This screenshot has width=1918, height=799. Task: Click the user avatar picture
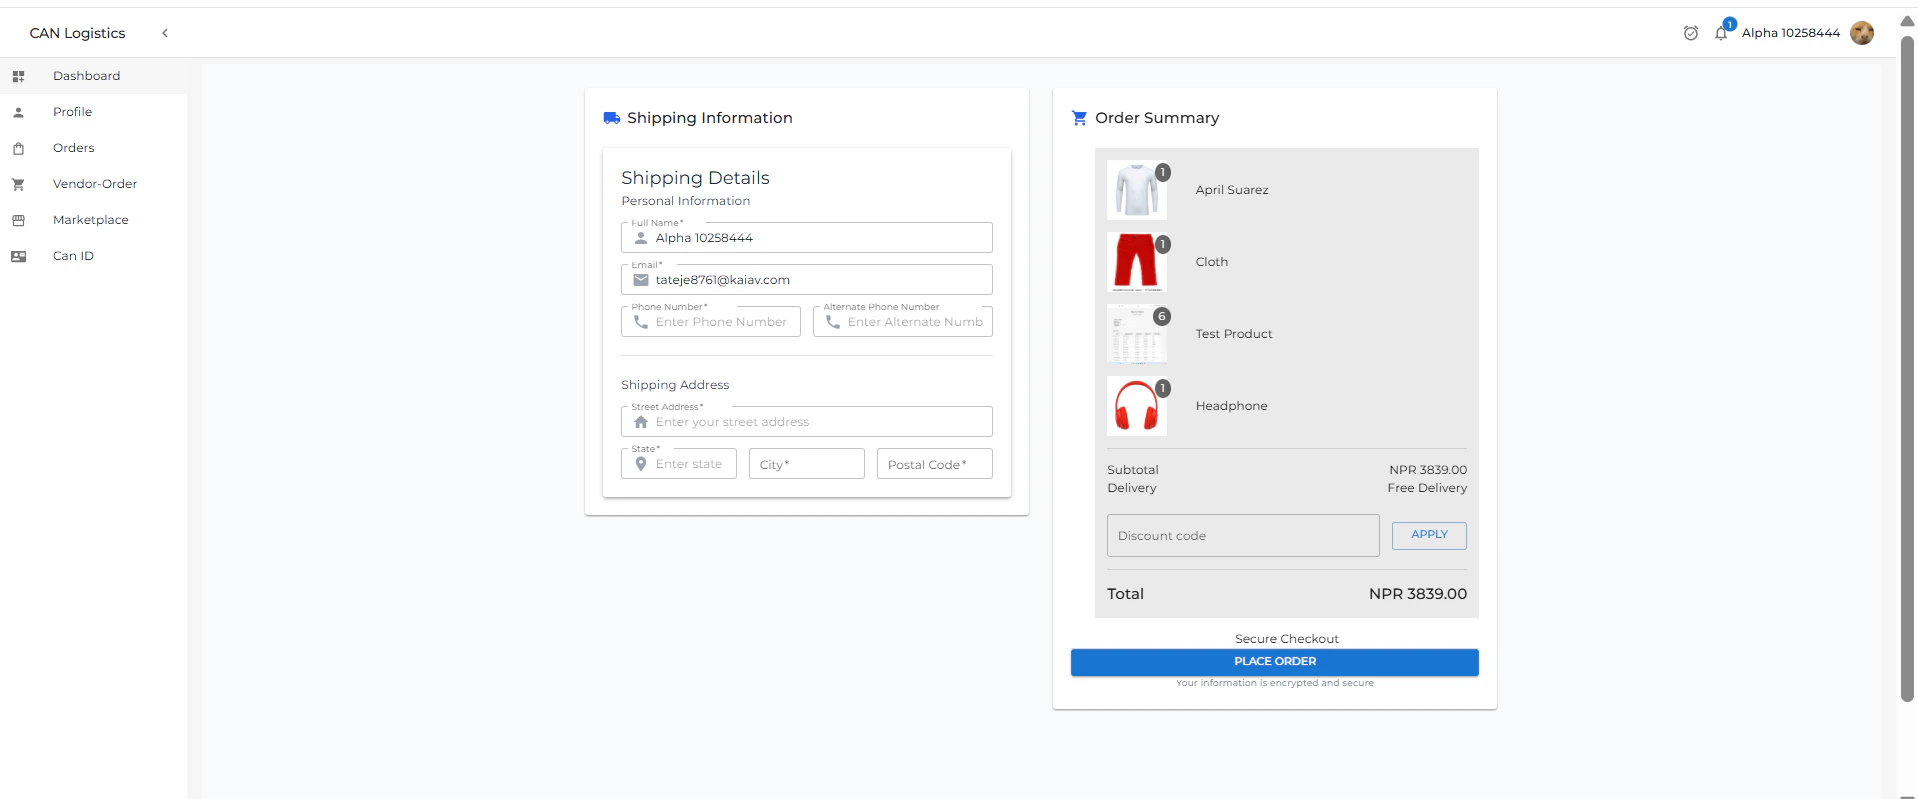click(1862, 33)
